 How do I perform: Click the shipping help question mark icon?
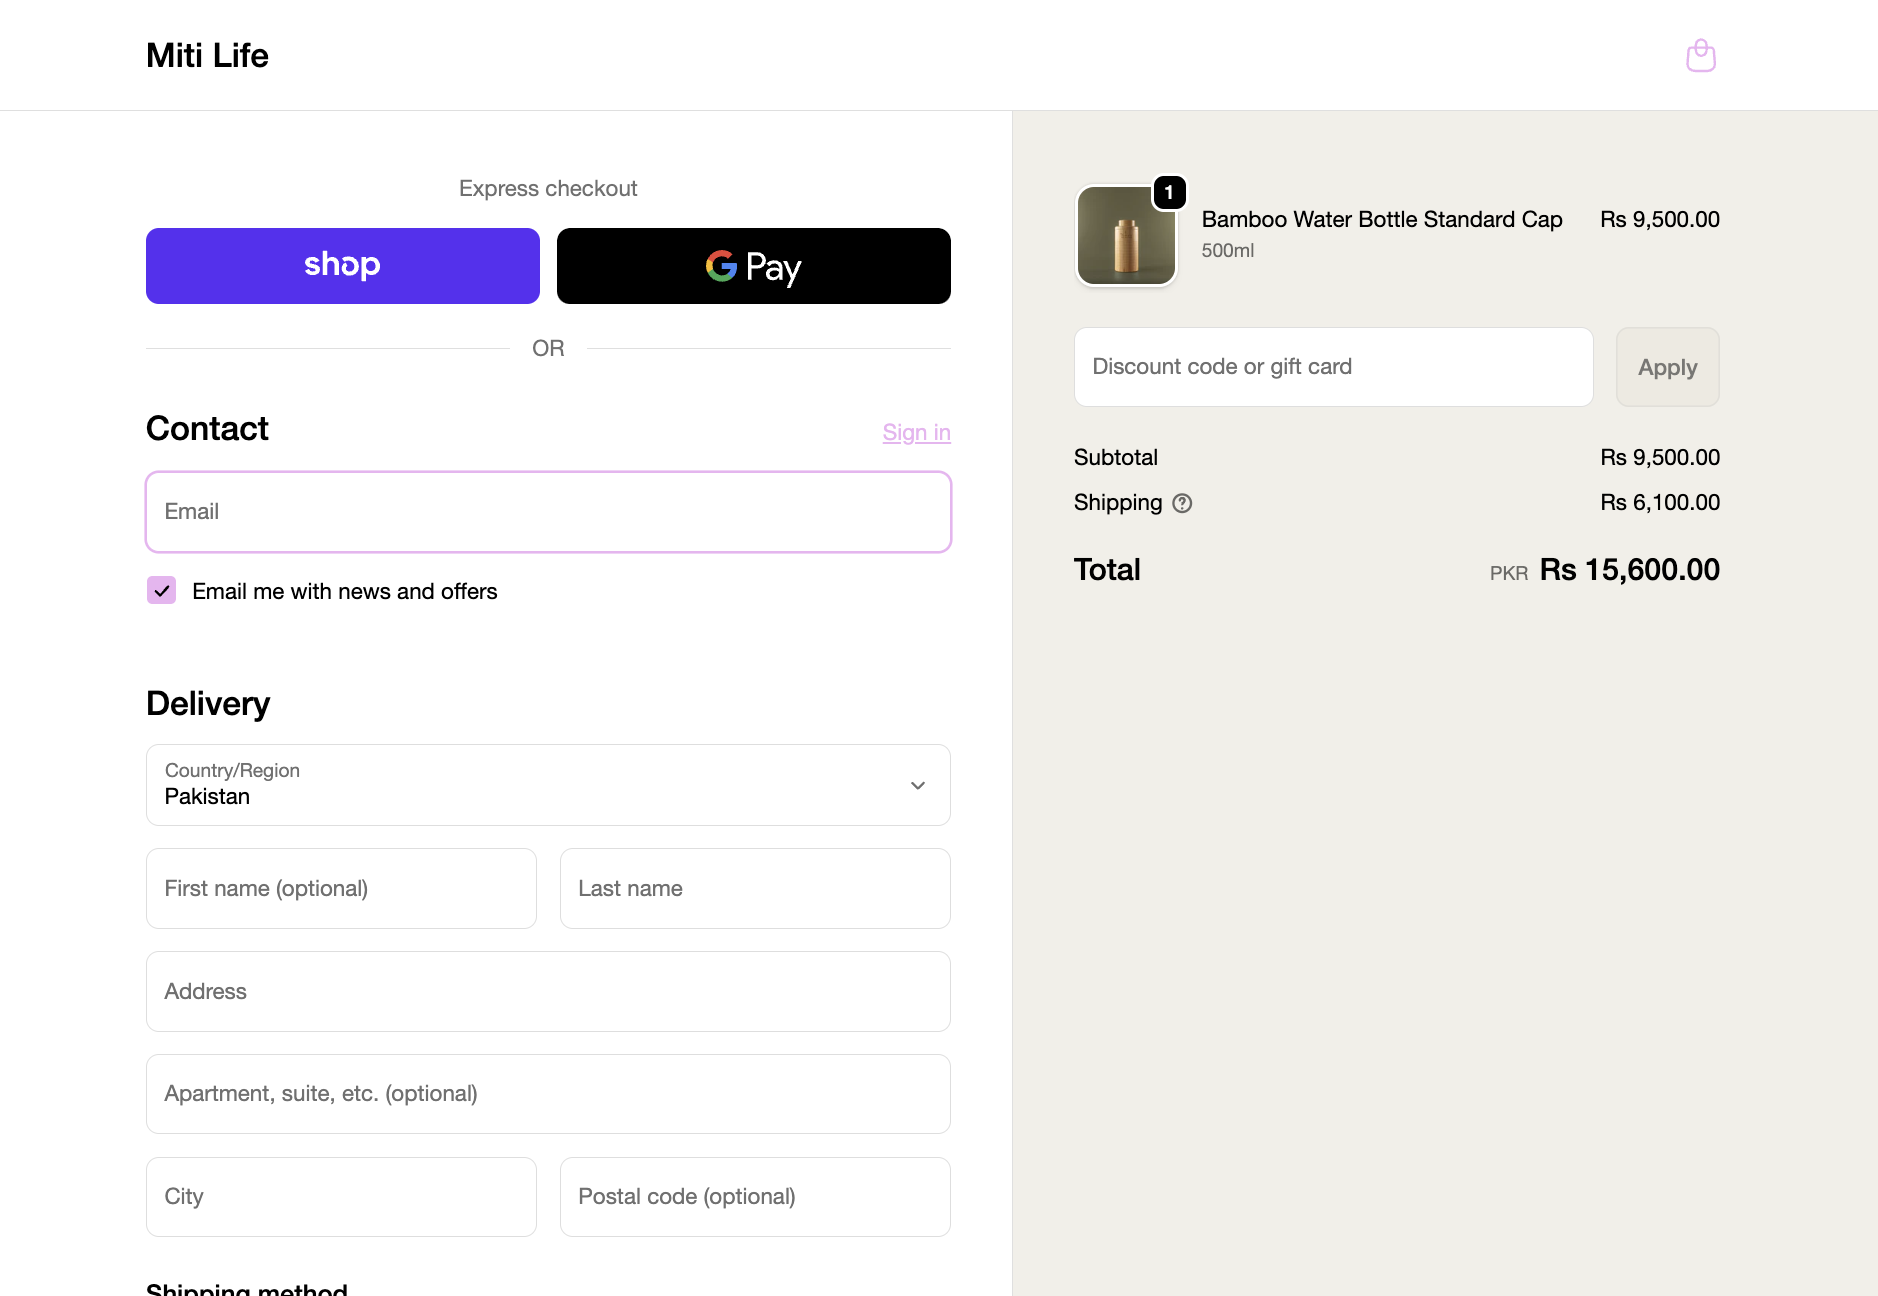pyautogui.click(x=1182, y=503)
